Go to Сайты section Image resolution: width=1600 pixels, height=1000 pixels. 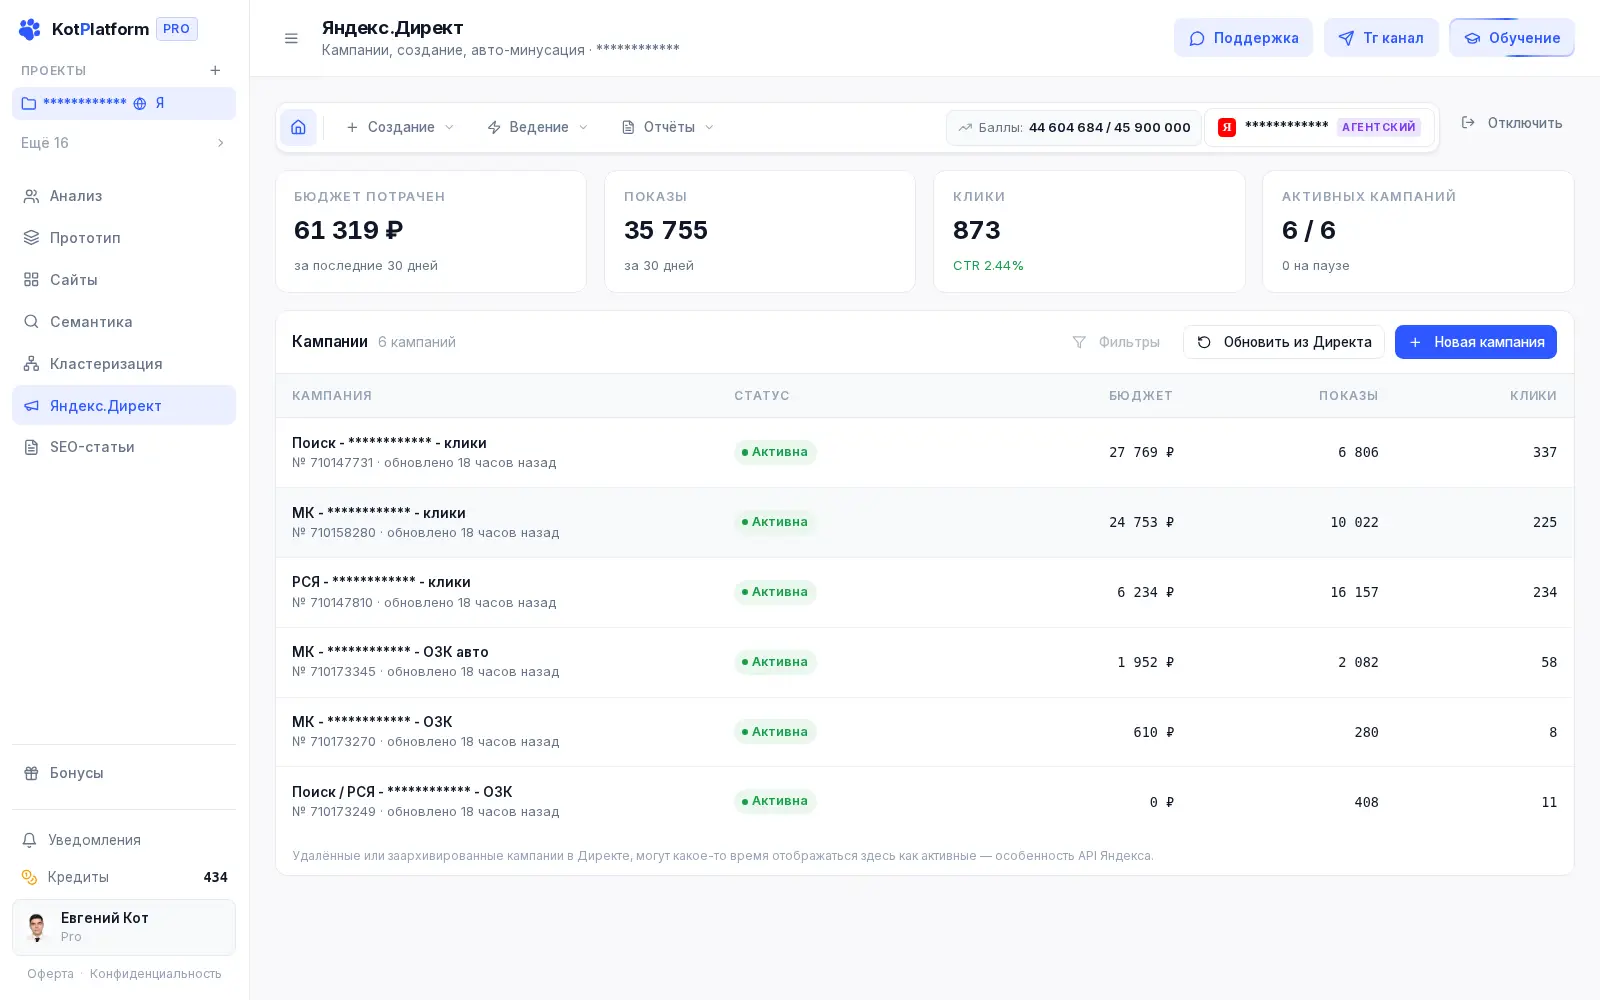(124, 280)
